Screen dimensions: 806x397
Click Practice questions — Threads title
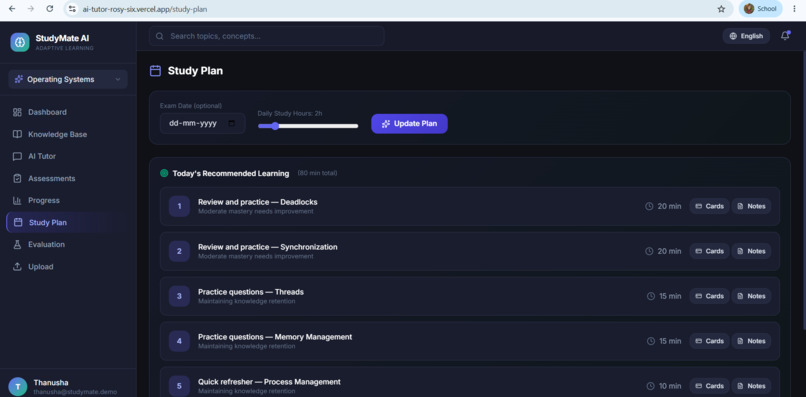point(251,292)
